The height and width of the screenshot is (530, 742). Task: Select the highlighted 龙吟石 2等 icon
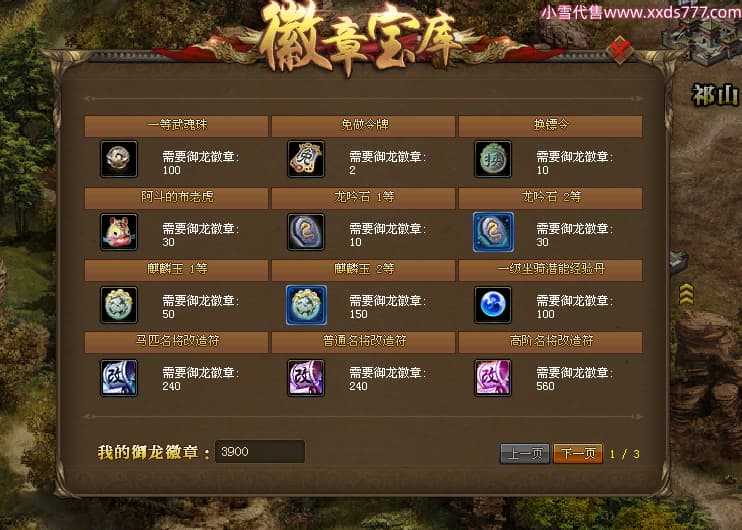[x=493, y=232]
